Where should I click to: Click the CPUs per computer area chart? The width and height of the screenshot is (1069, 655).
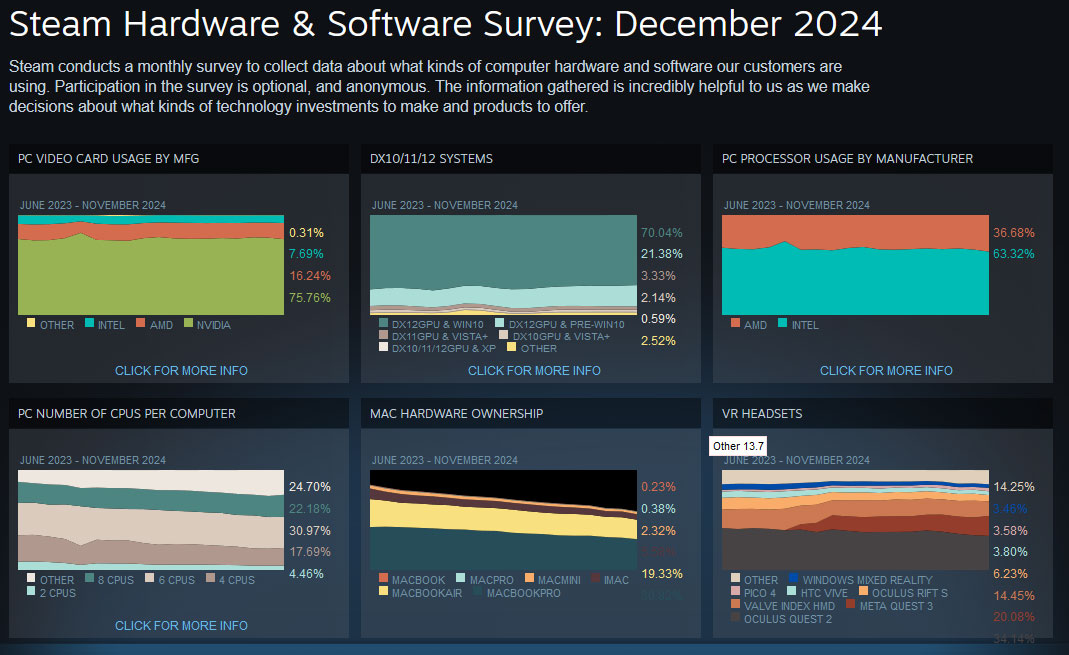pyautogui.click(x=151, y=520)
